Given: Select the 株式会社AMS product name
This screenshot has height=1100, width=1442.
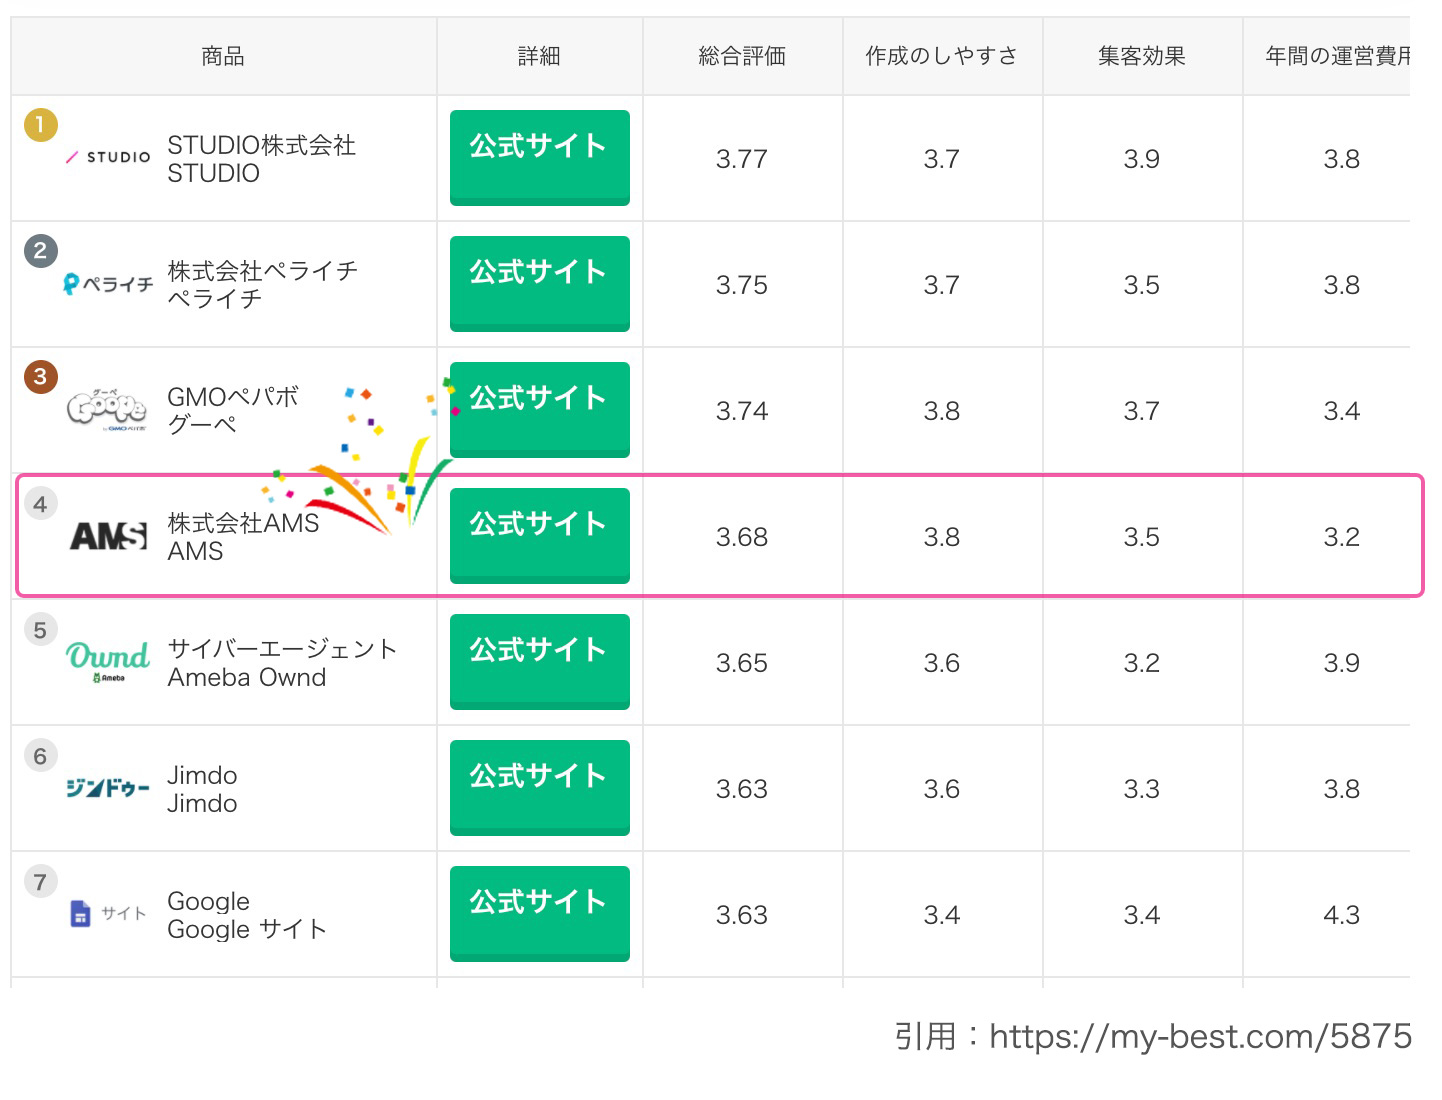Looking at the screenshot, I should coord(244,537).
